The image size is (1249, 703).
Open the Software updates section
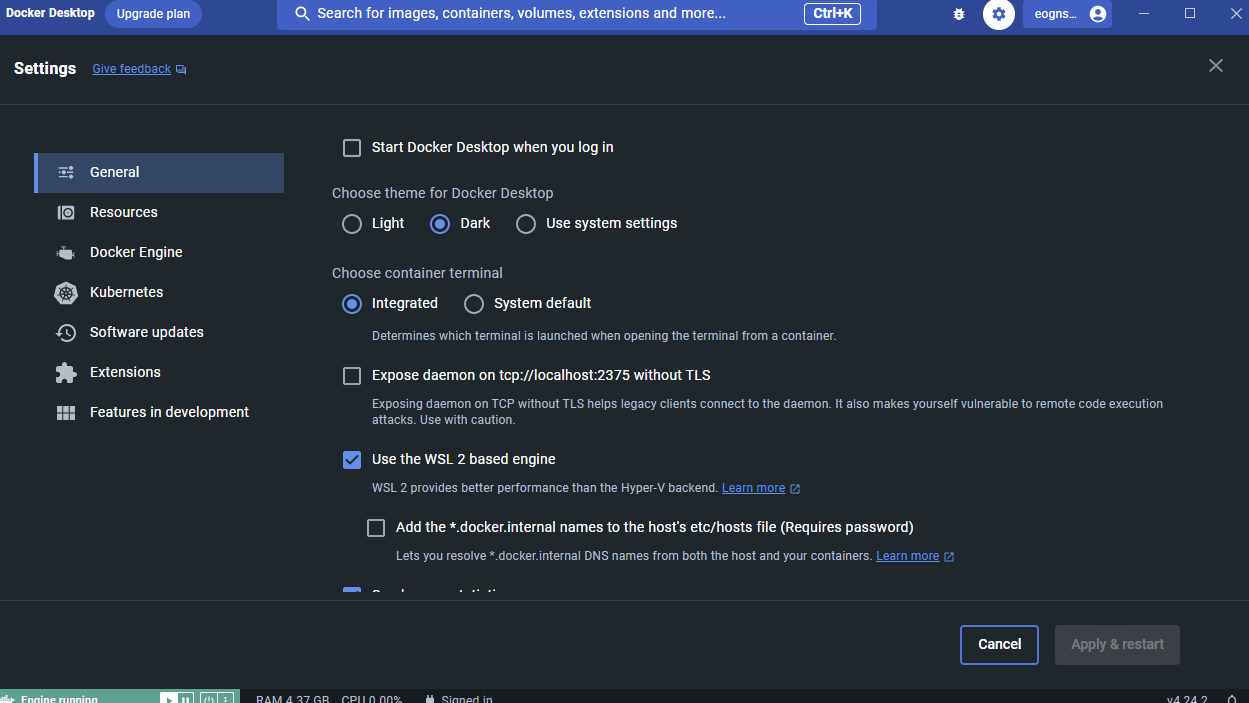point(159,332)
